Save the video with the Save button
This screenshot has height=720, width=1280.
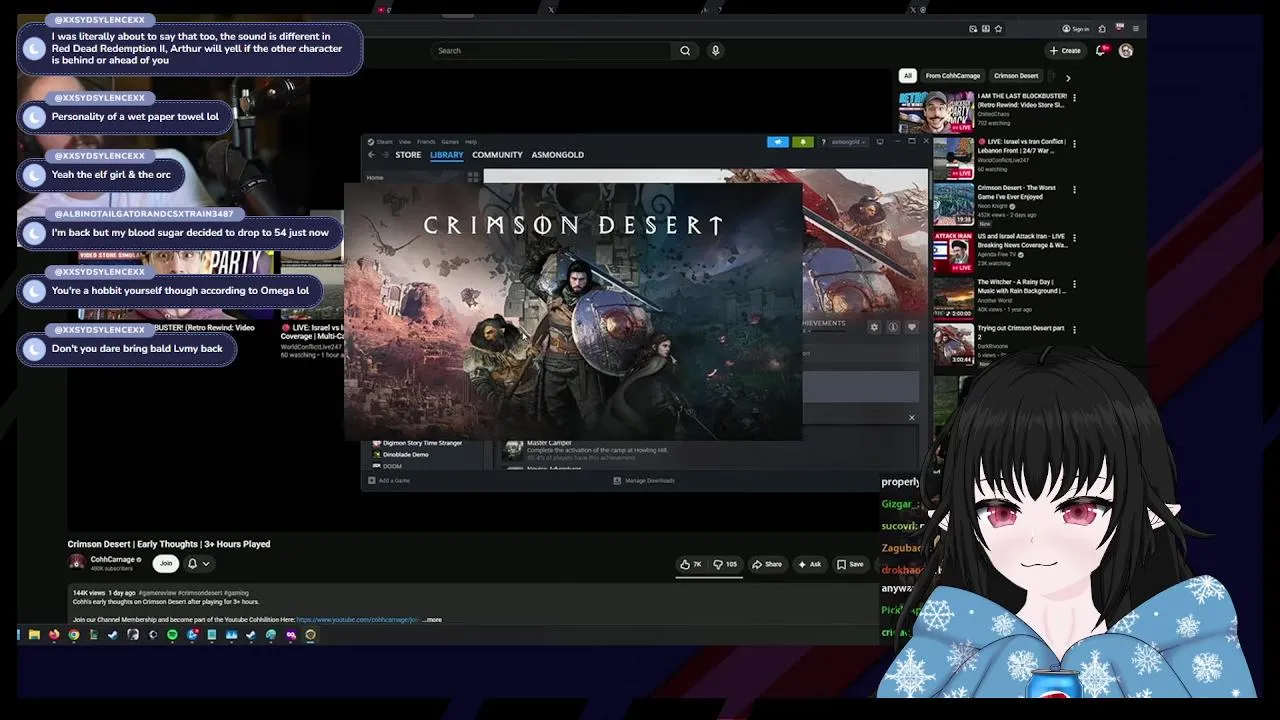[x=850, y=564]
